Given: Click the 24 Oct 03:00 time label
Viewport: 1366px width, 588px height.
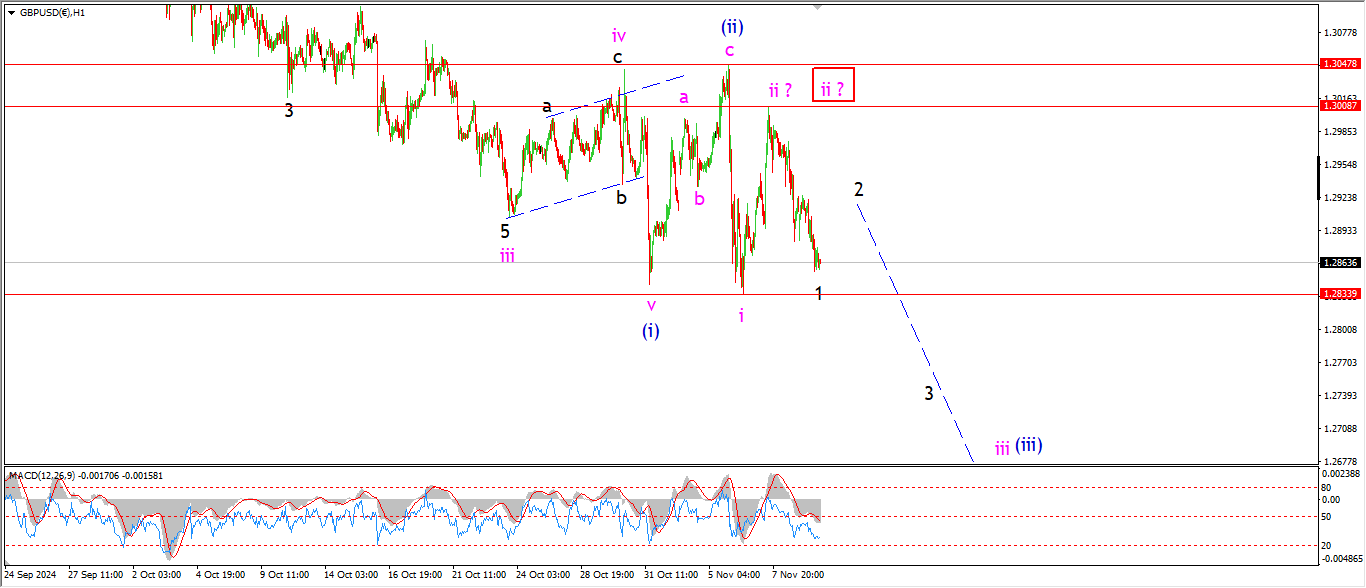Looking at the screenshot, I should click(x=542, y=575).
